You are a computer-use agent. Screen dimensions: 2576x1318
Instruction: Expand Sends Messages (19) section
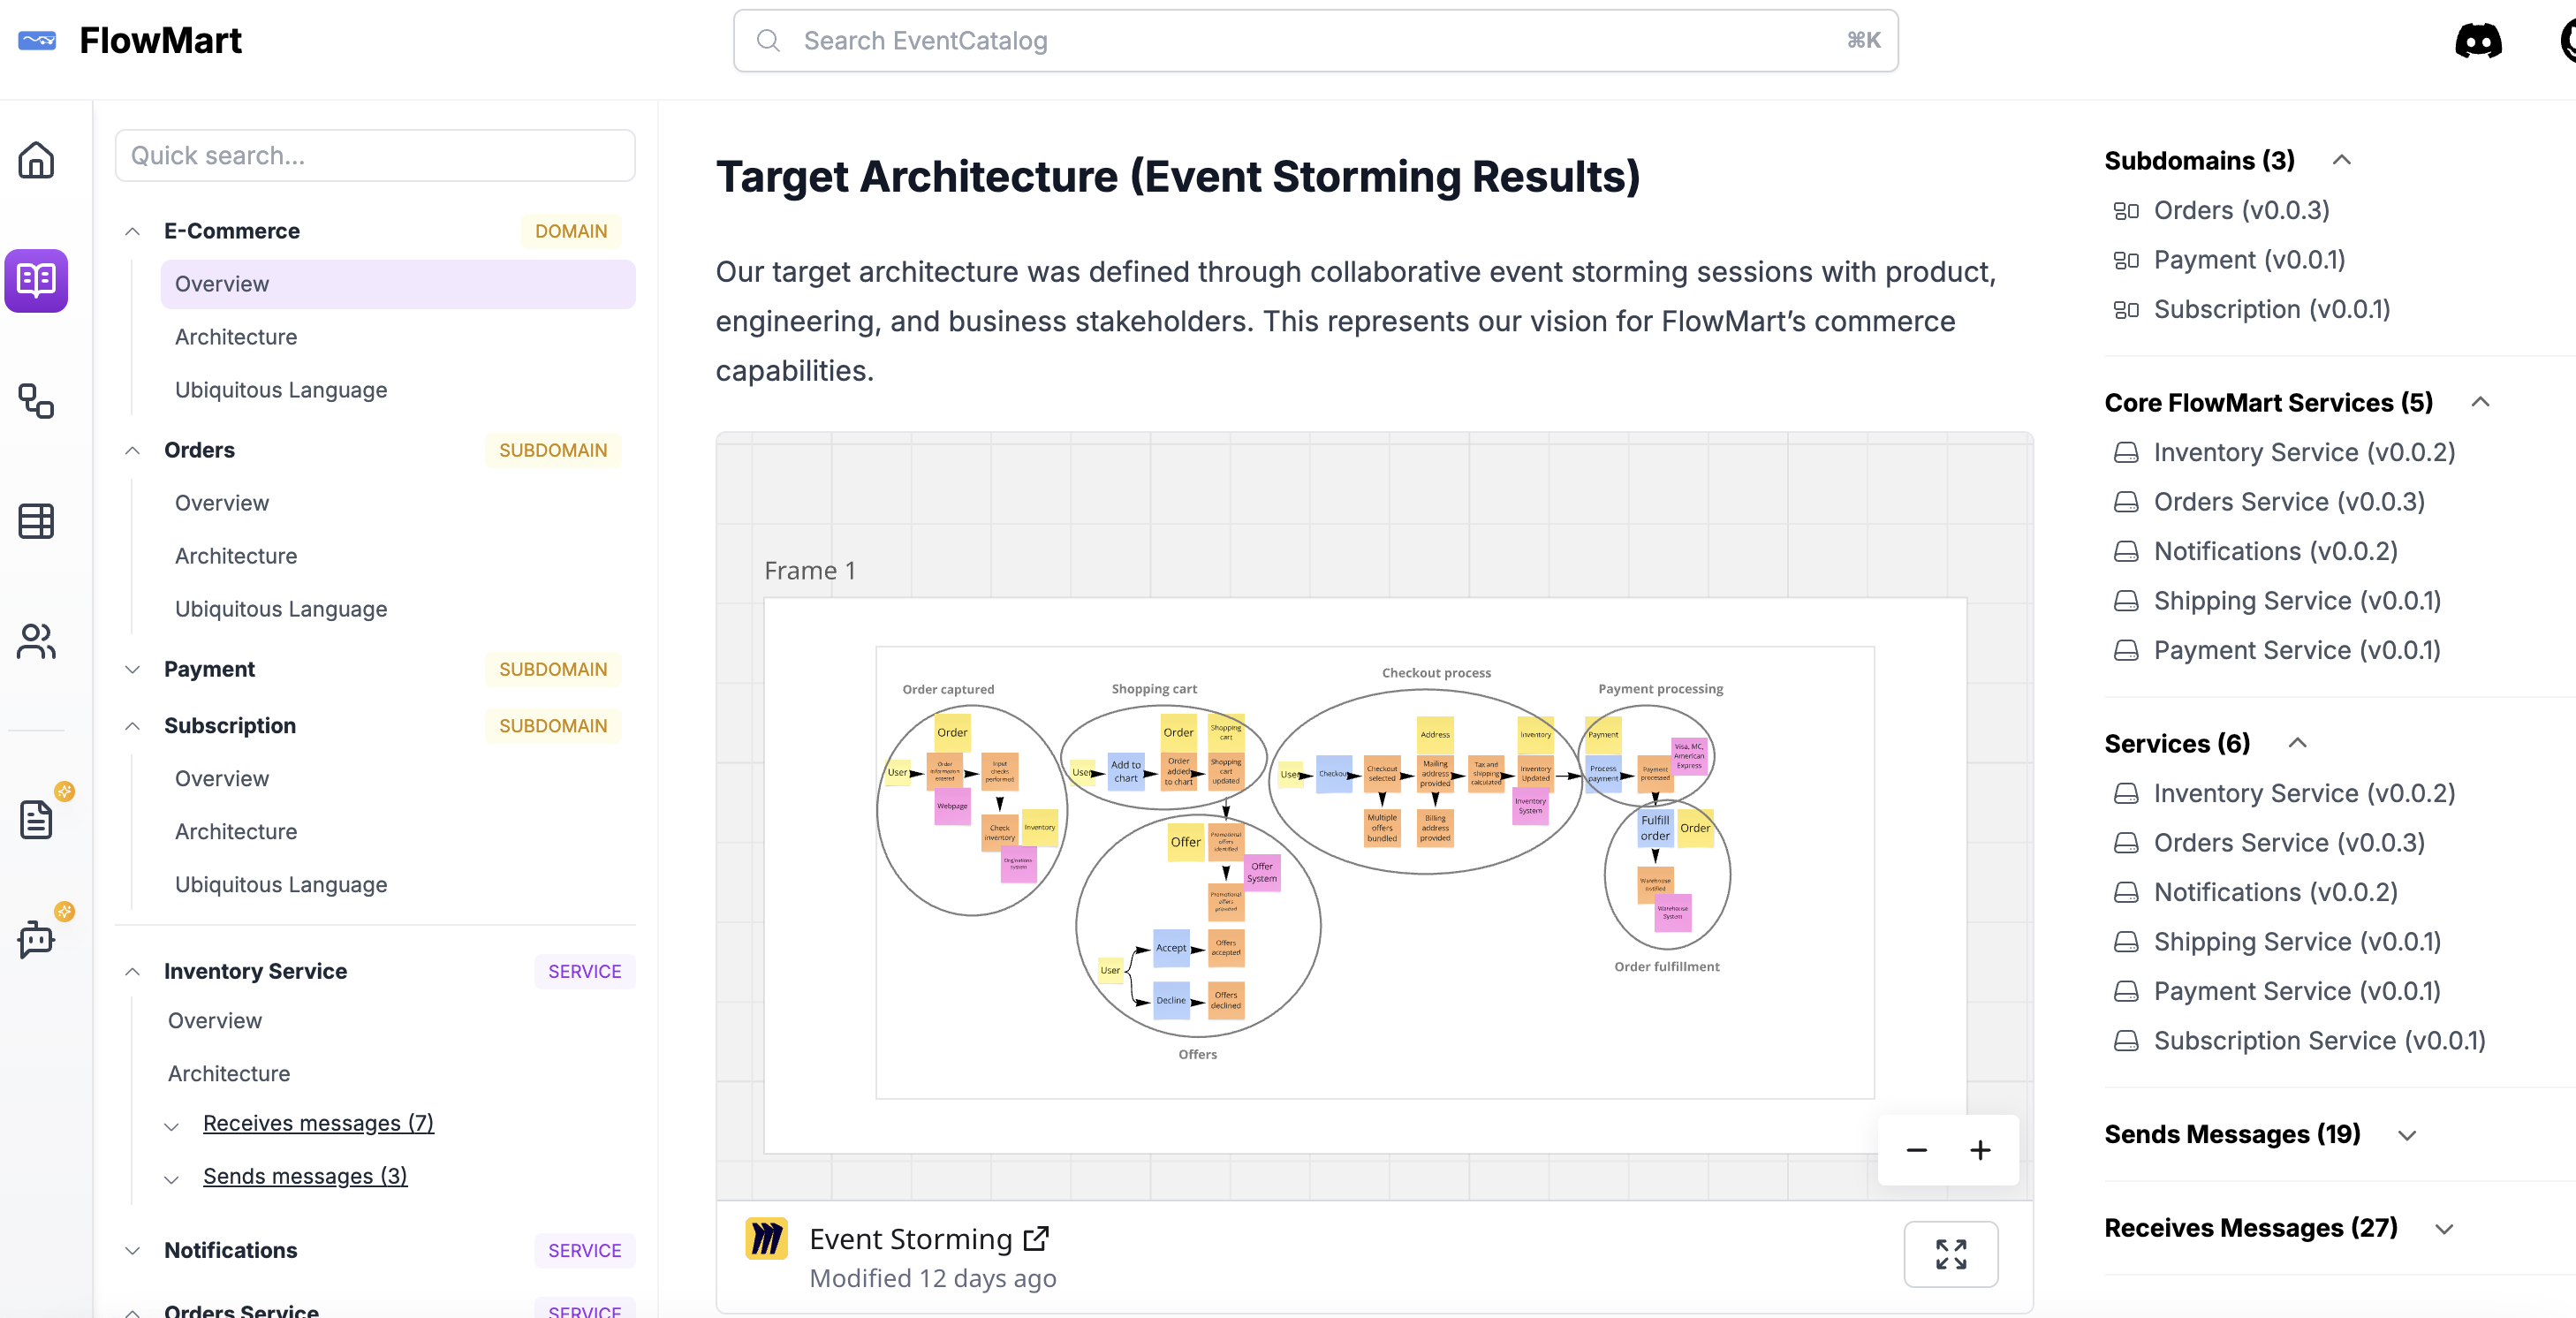pyautogui.click(x=2407, y=1135)
